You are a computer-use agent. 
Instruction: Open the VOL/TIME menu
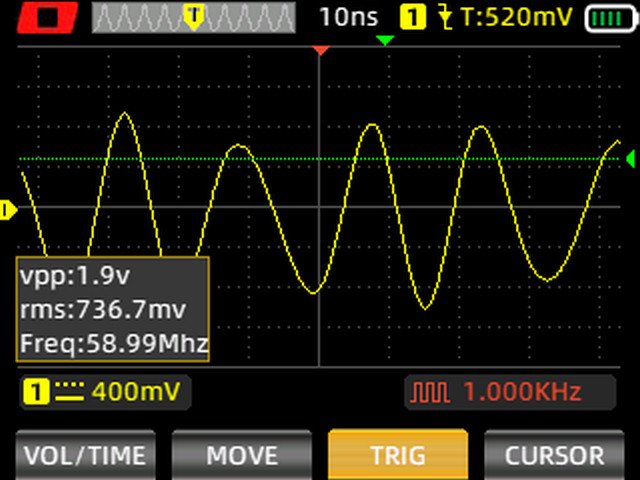tap(85, 455)
